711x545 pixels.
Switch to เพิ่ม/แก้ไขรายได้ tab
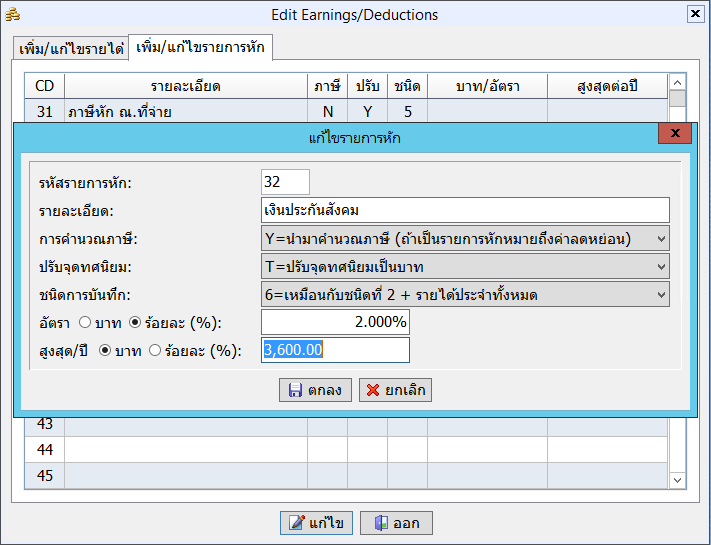pyautogui.click(x=71, y=48)
